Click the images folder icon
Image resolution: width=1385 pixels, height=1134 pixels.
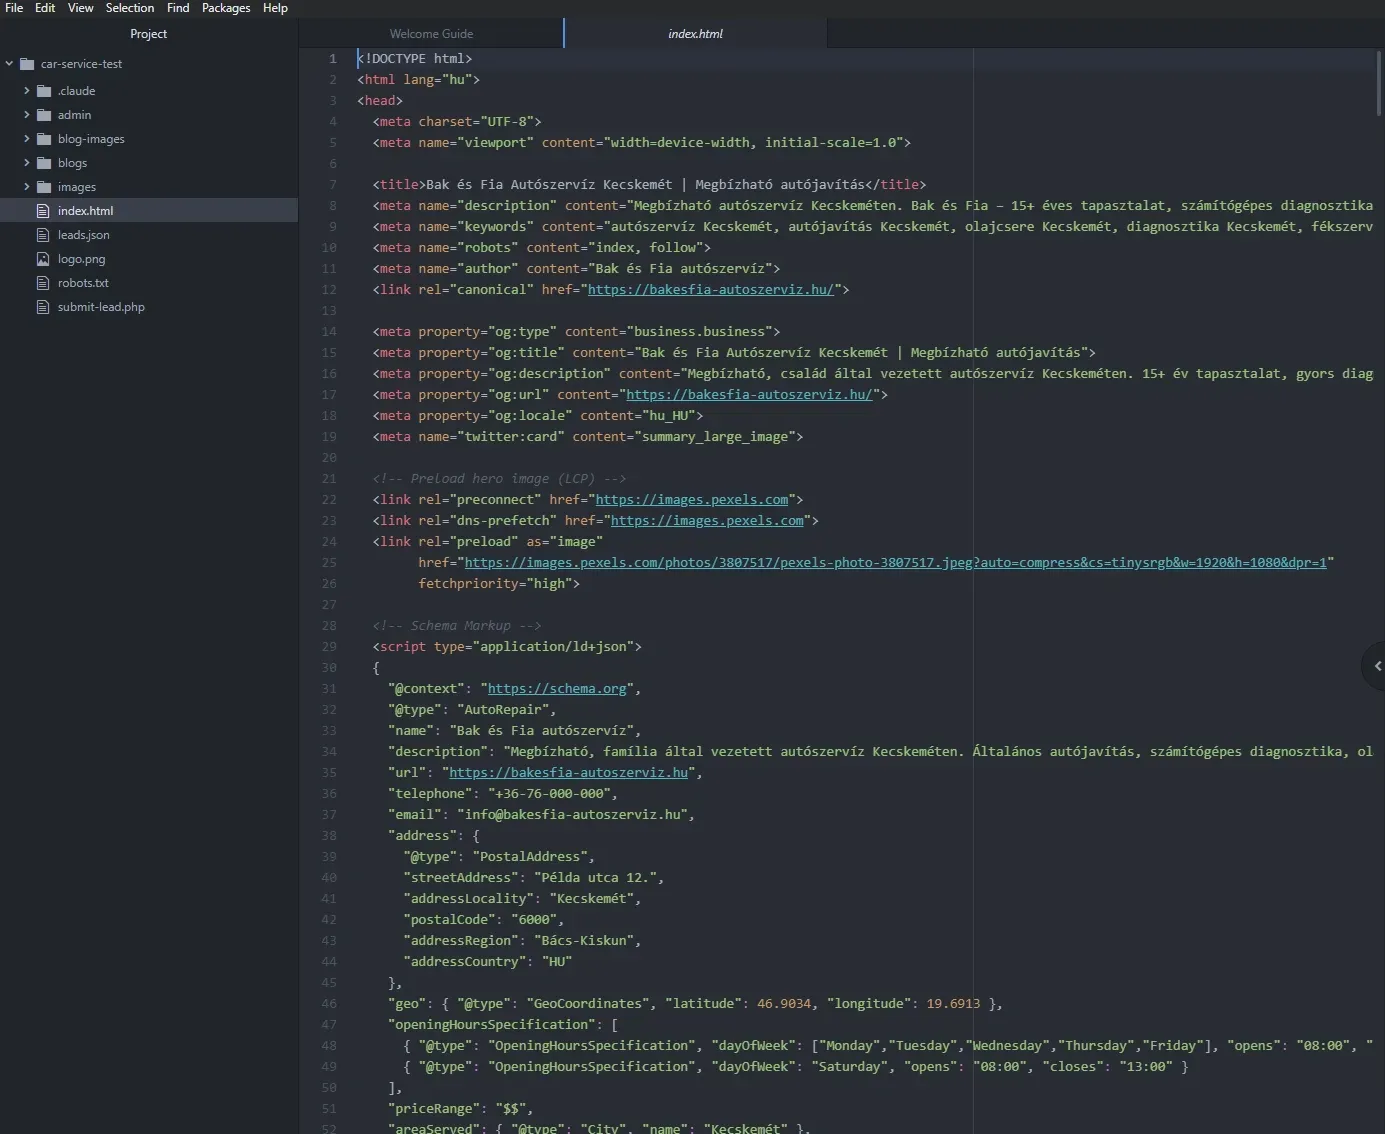click(44, 187)
